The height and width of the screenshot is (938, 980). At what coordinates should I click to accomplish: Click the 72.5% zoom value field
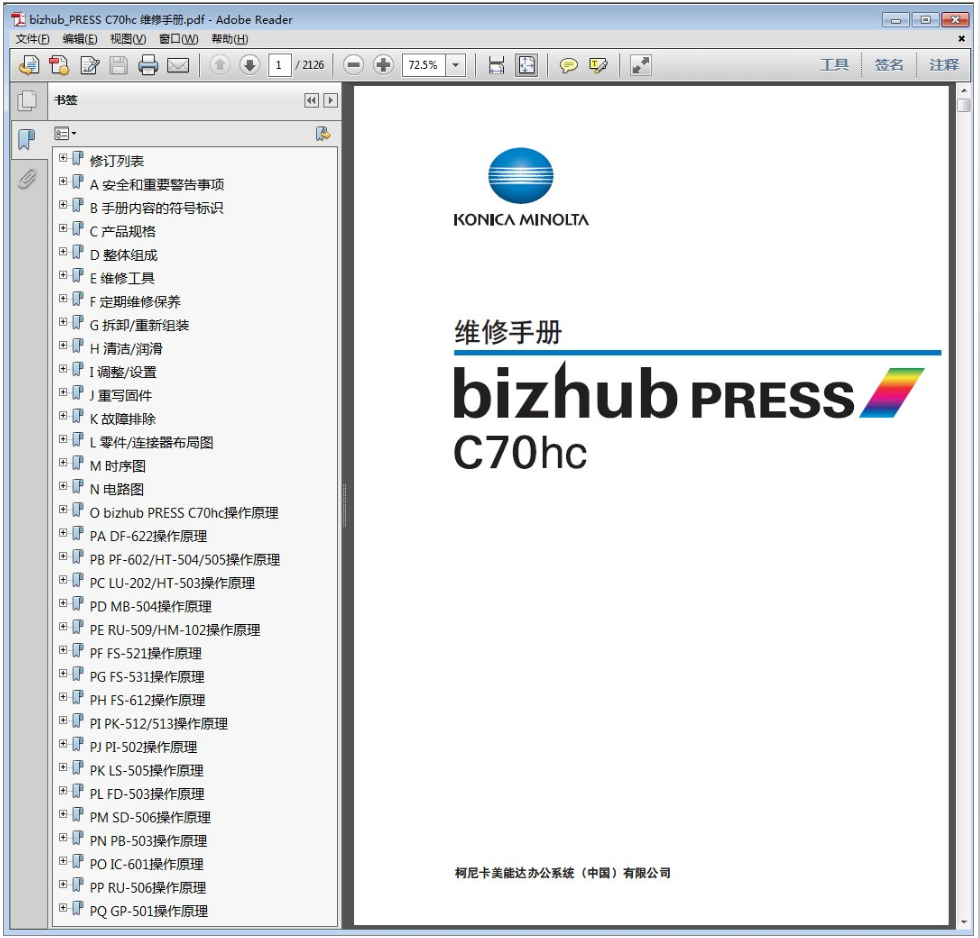[x=424, y=65]
